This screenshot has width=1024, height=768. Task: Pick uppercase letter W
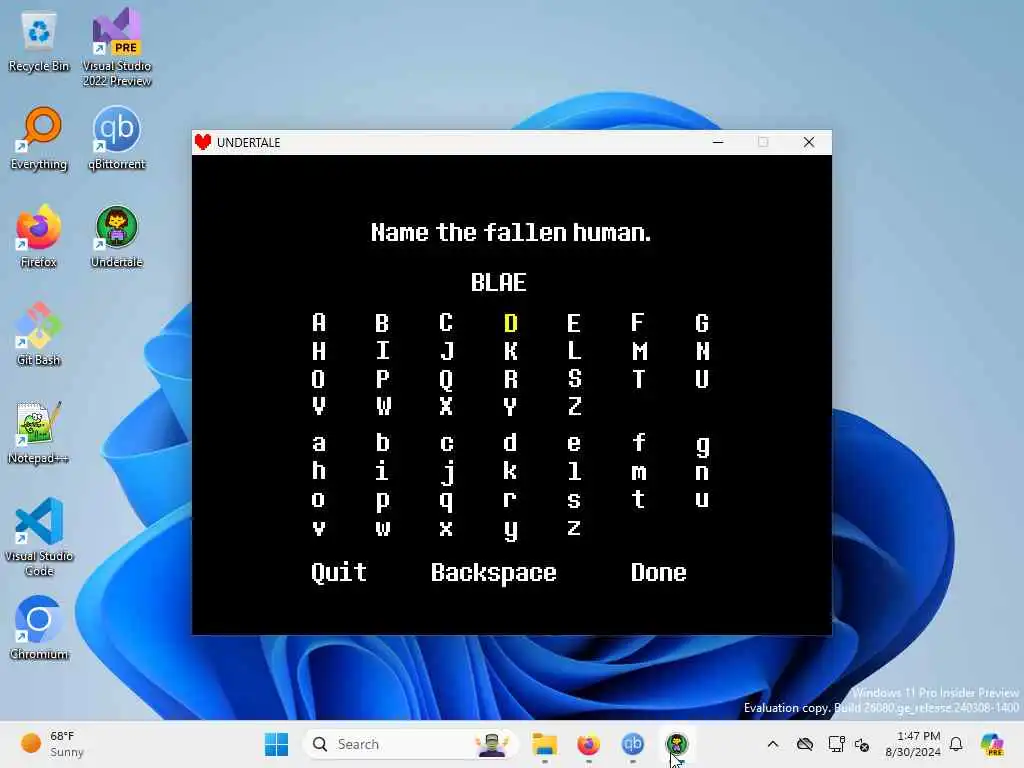pos(383,406)
